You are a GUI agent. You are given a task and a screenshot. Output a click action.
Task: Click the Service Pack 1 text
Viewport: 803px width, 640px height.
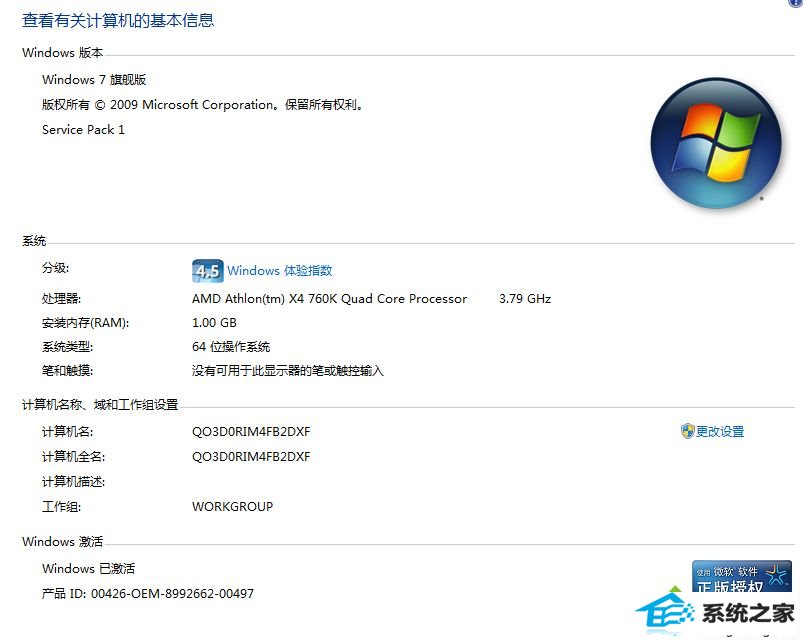[x=83, y=130]
